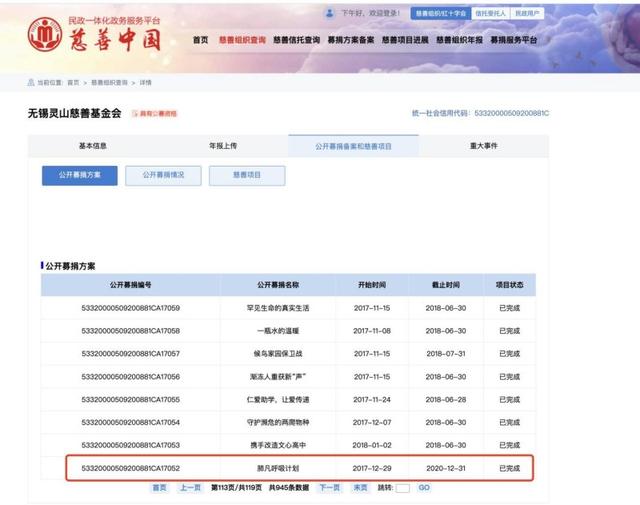Select the 慈善组织/红十字会 login type
Viewport: 640px width, 505px height.
click(x=441, y=13)
